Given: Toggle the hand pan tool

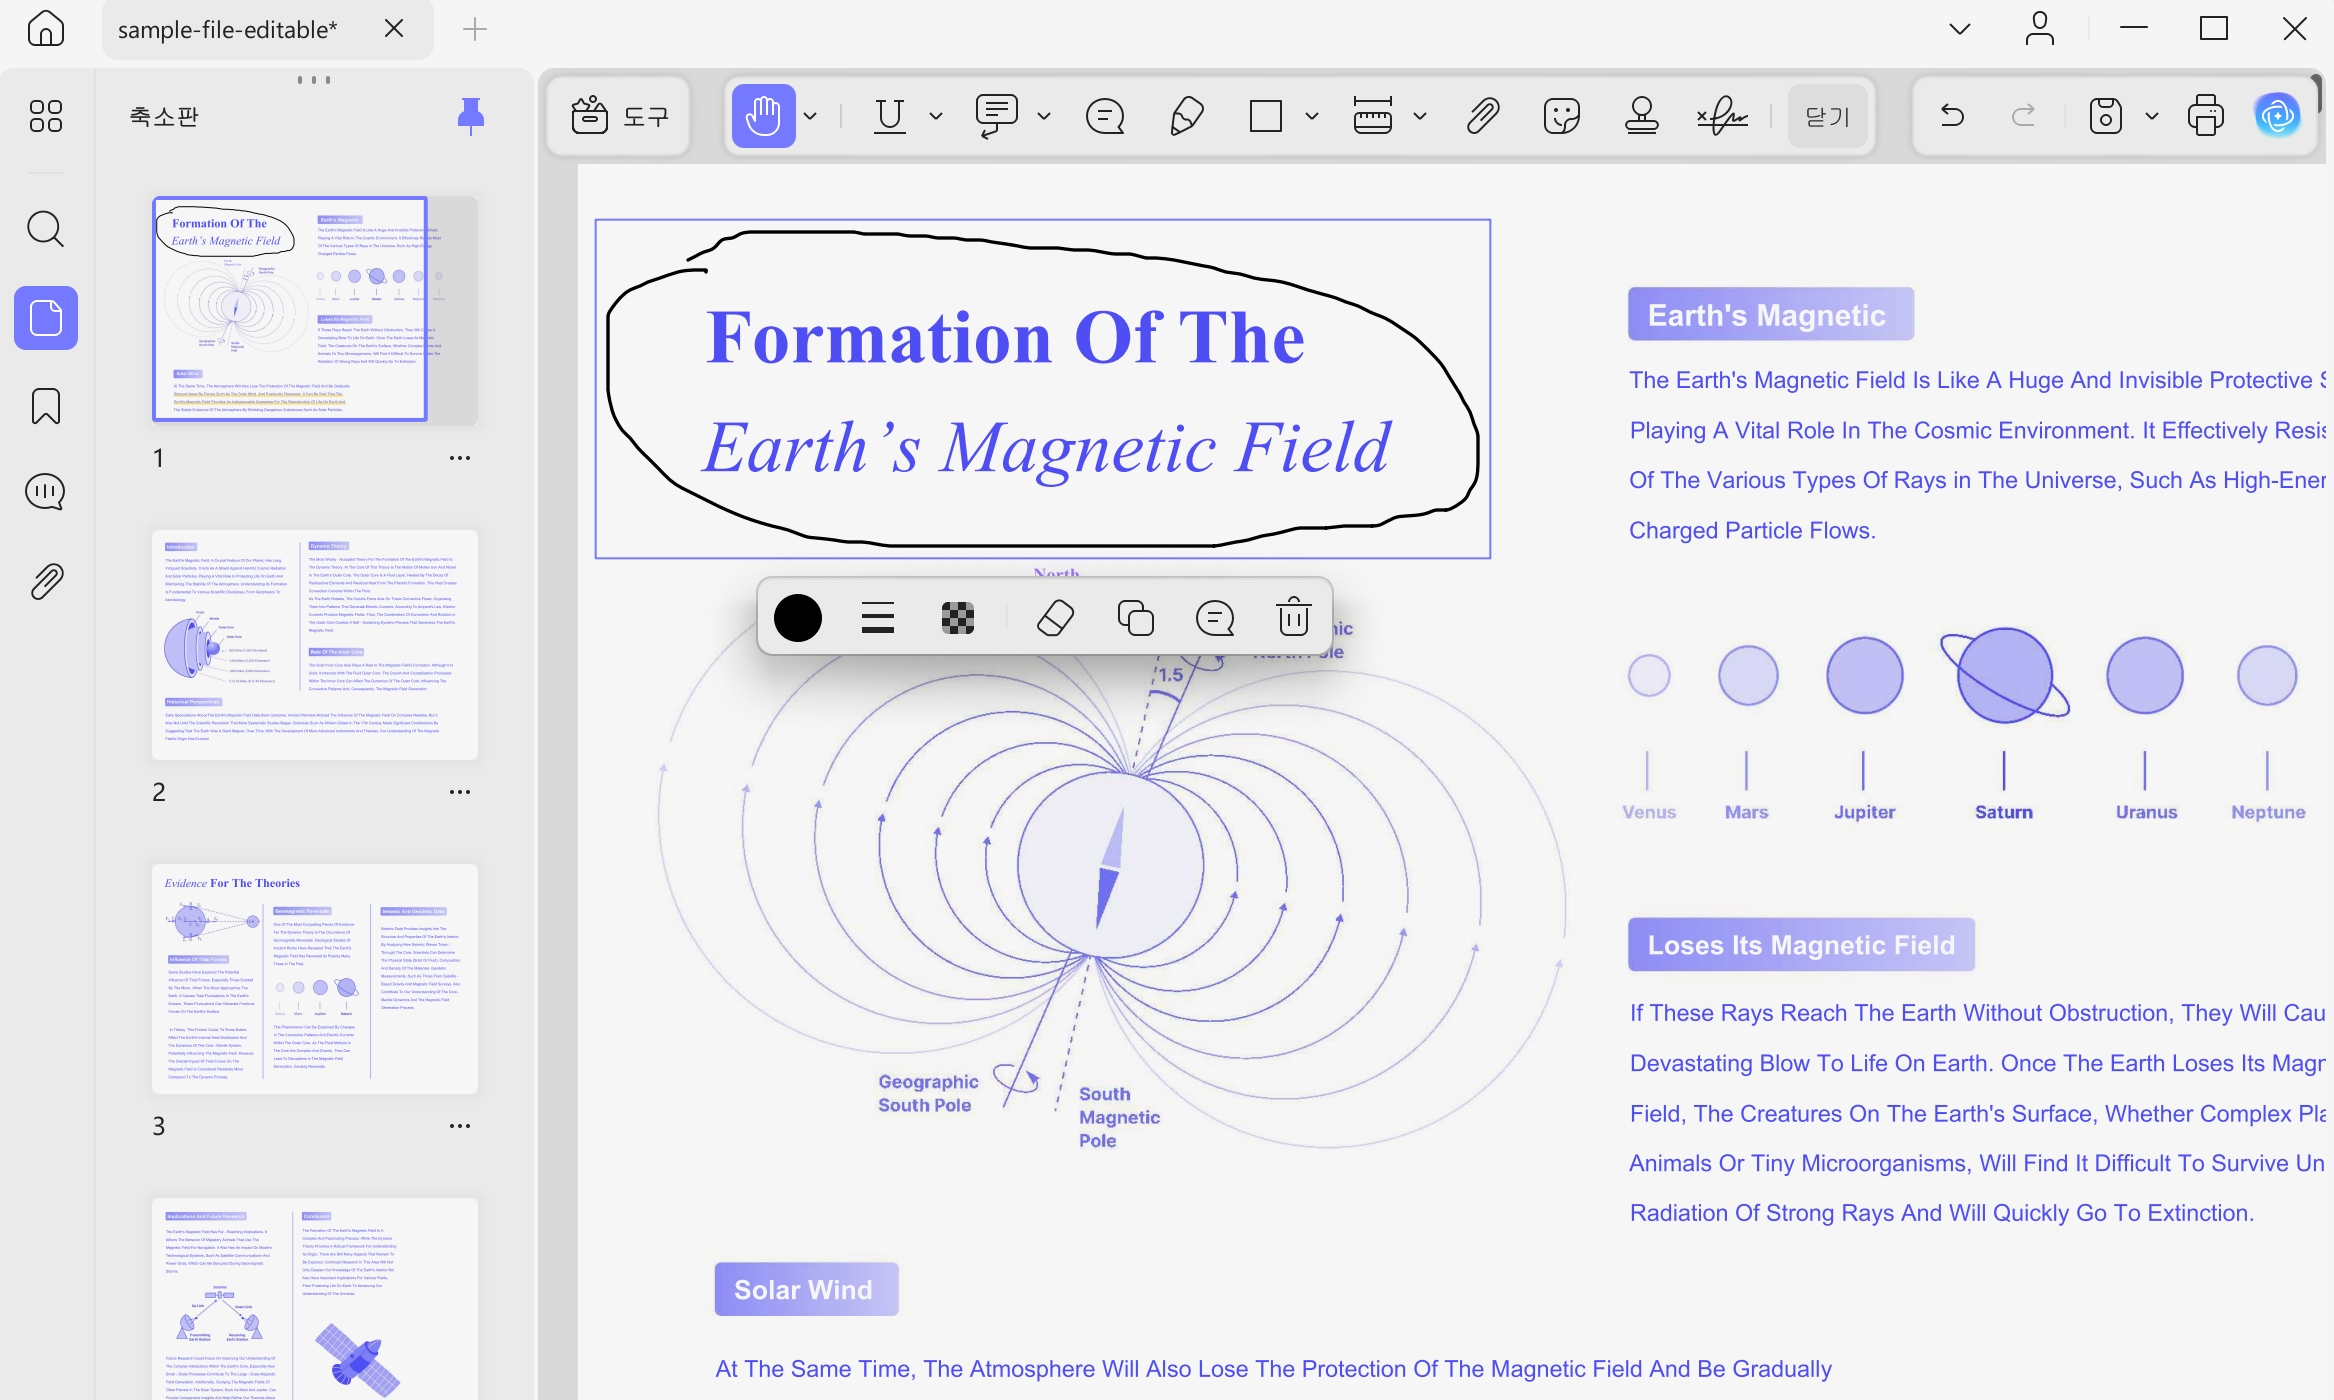Looking at the screenshot, I should tap(763, 116).
